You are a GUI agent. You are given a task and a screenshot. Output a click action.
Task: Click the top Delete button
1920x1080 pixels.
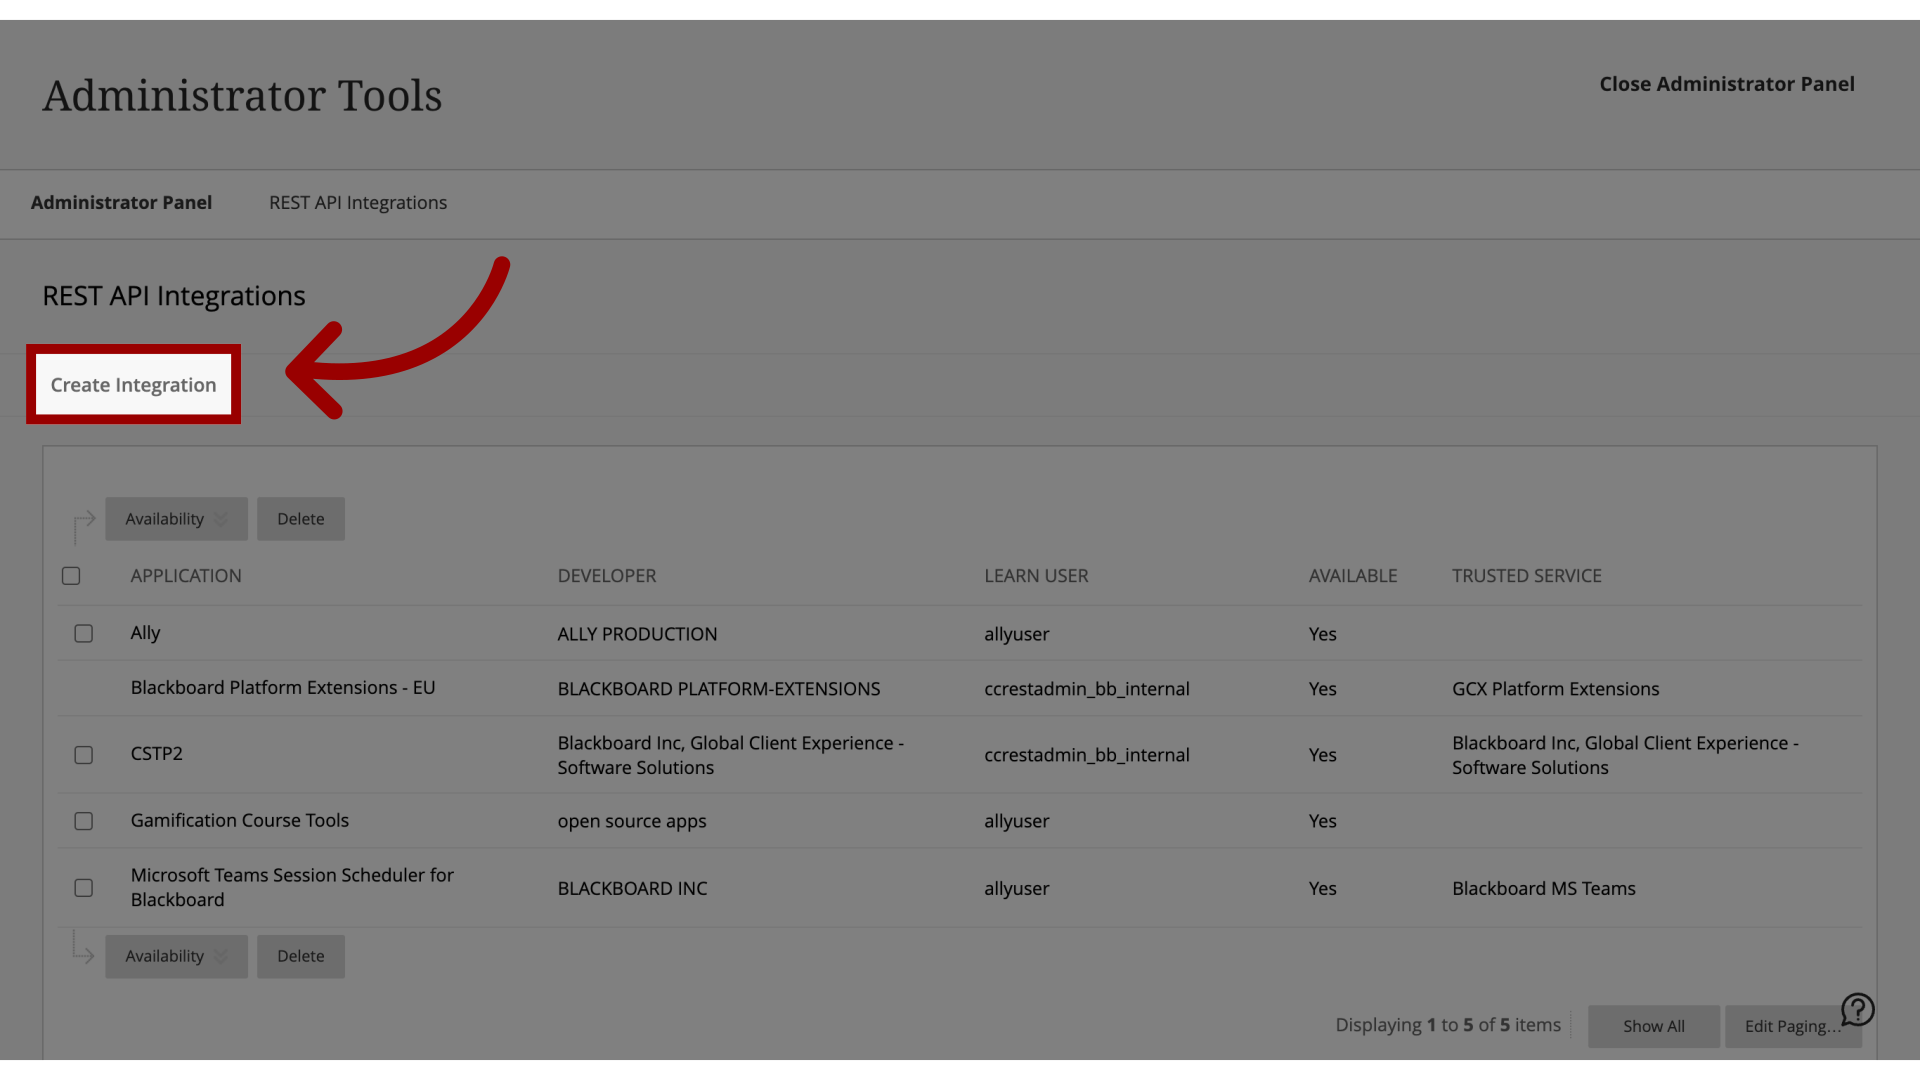coord(301,519)
